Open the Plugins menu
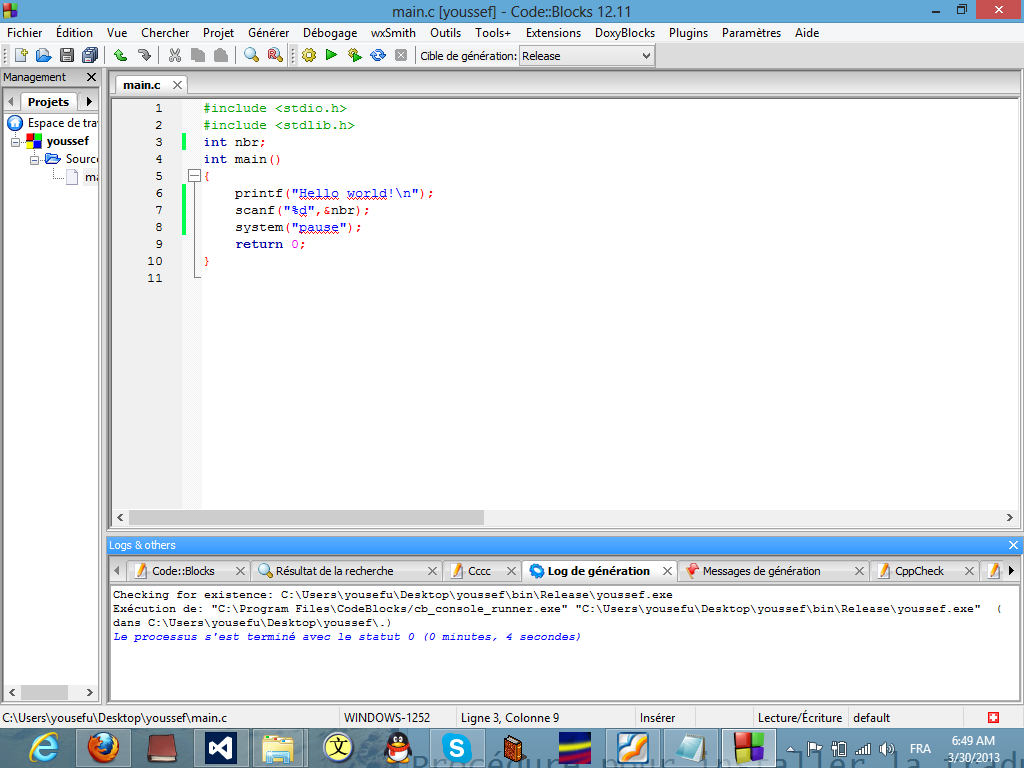This screenshot has width=1024, height=768. pos(688,33)
